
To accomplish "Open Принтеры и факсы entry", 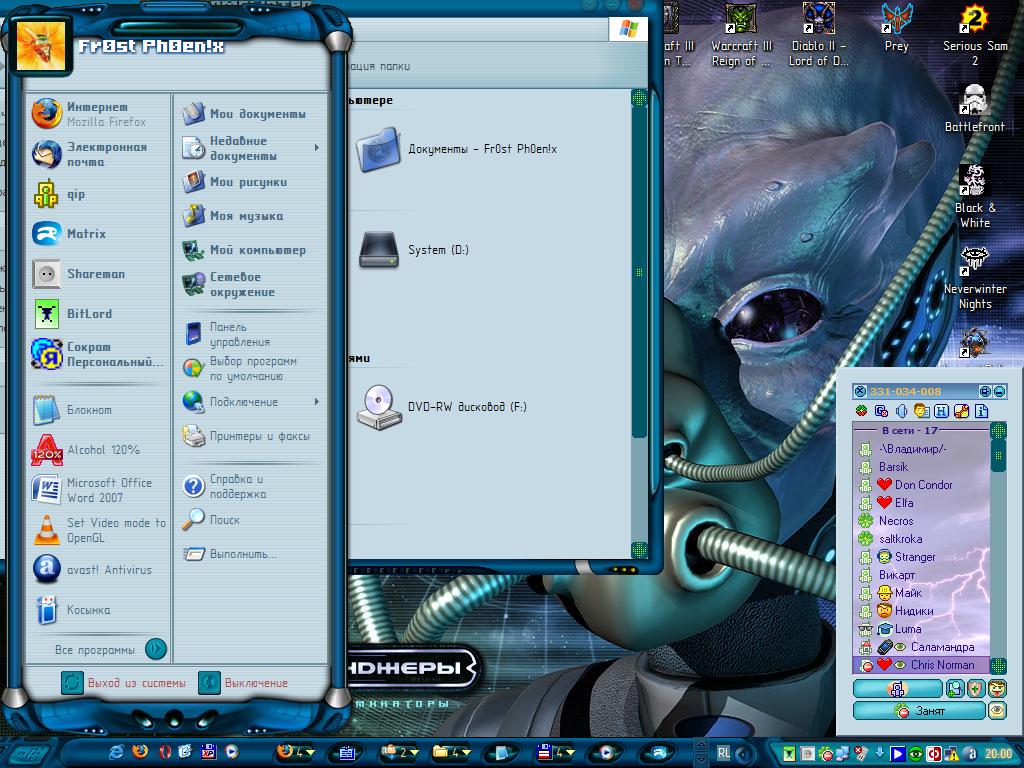I will [x=251, y=436].
